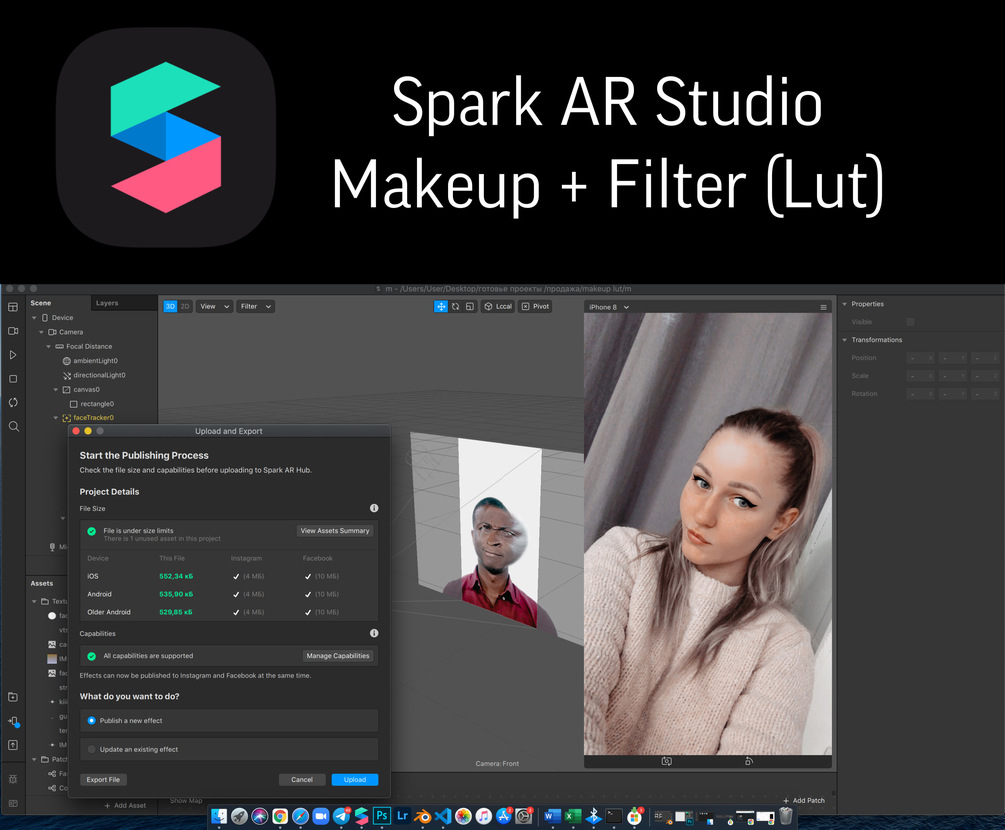Click the Export File button
This screenshot has height=830, width=1005.
pos(103,779)
